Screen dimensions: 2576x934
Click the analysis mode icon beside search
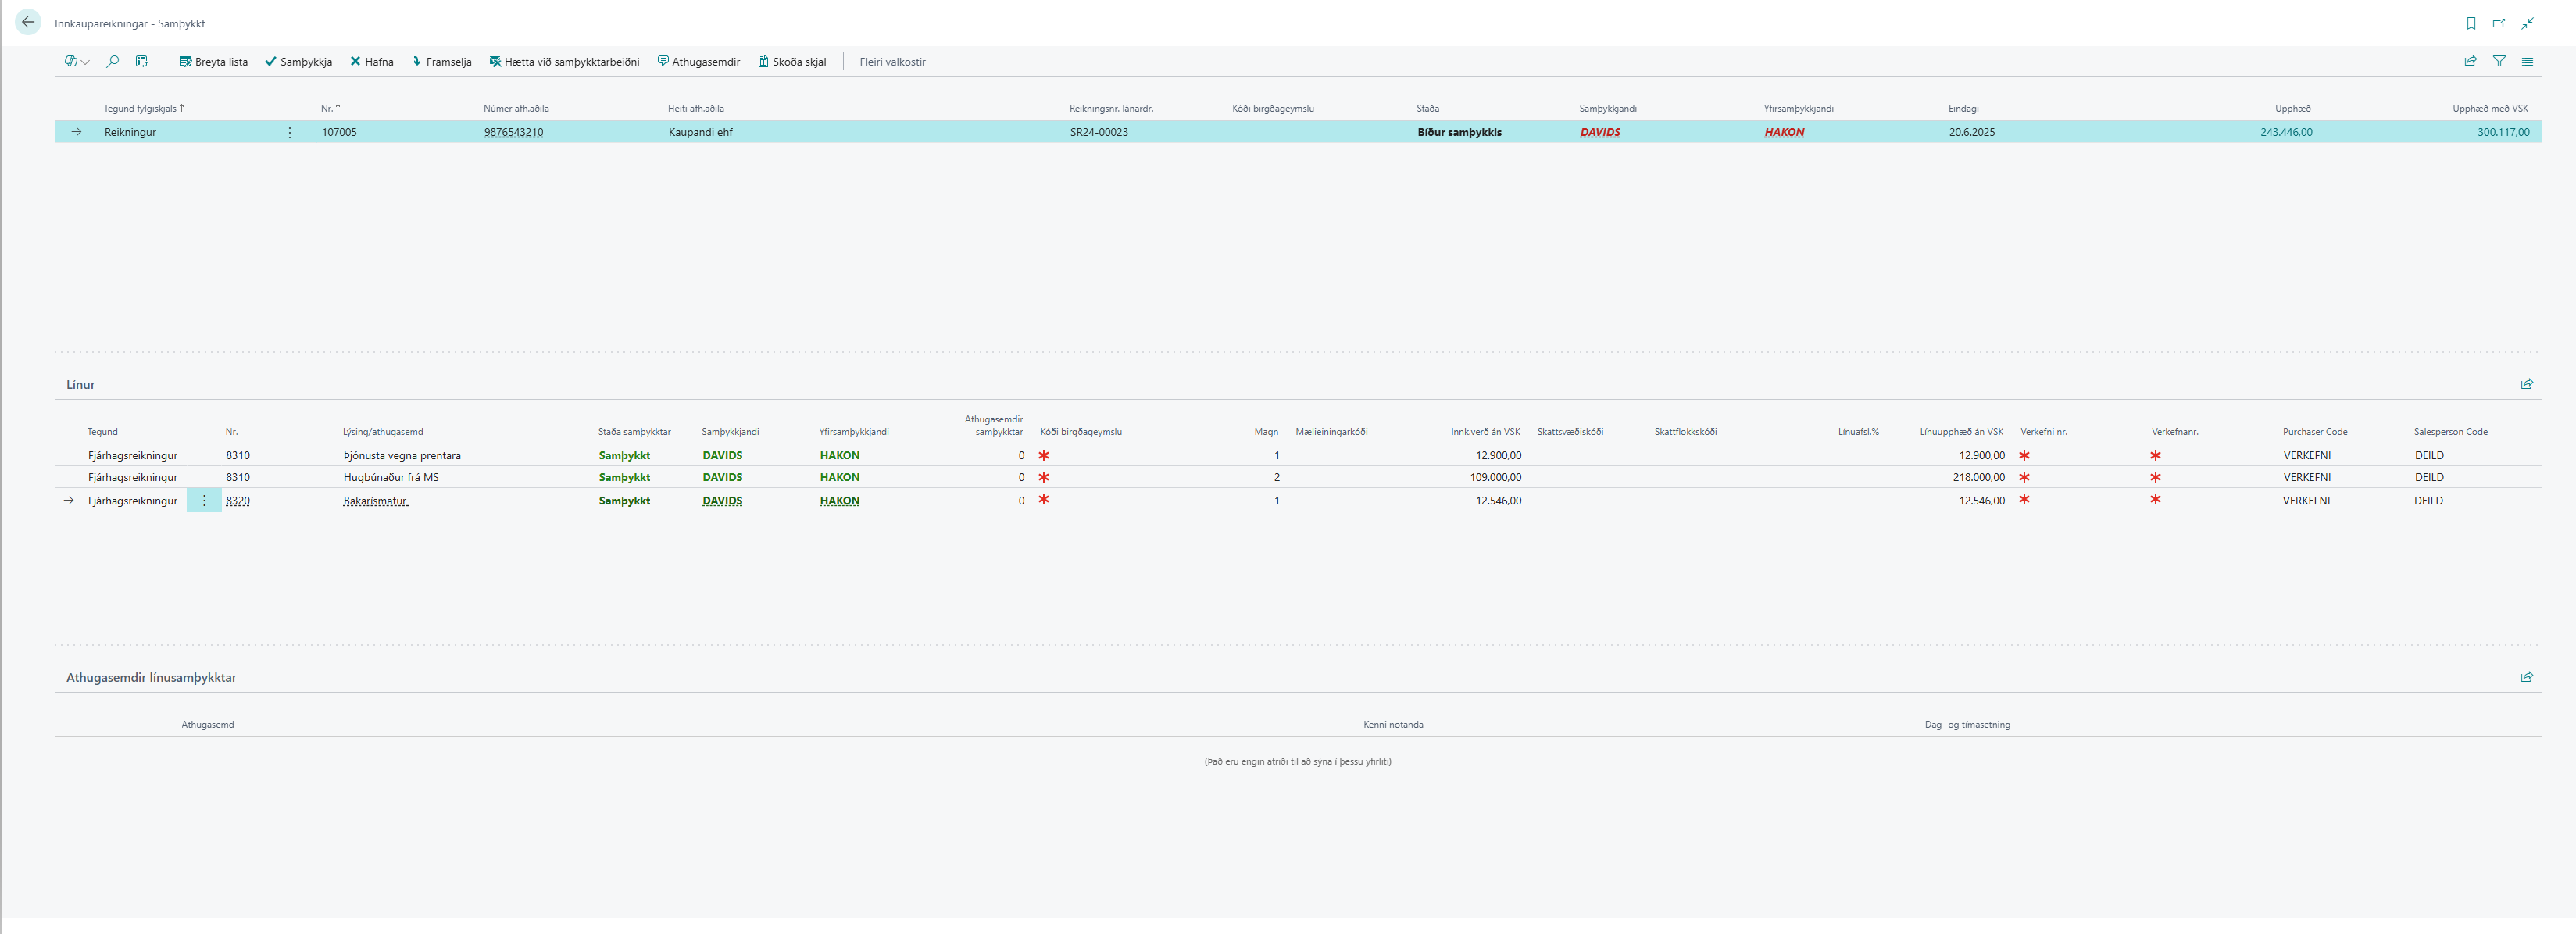click(142, 62)
